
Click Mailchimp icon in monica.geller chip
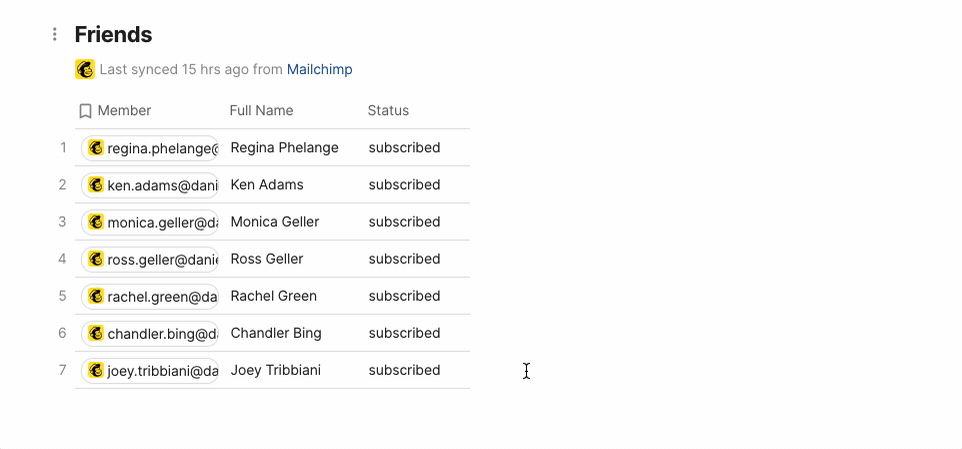(x=96, y=222)
